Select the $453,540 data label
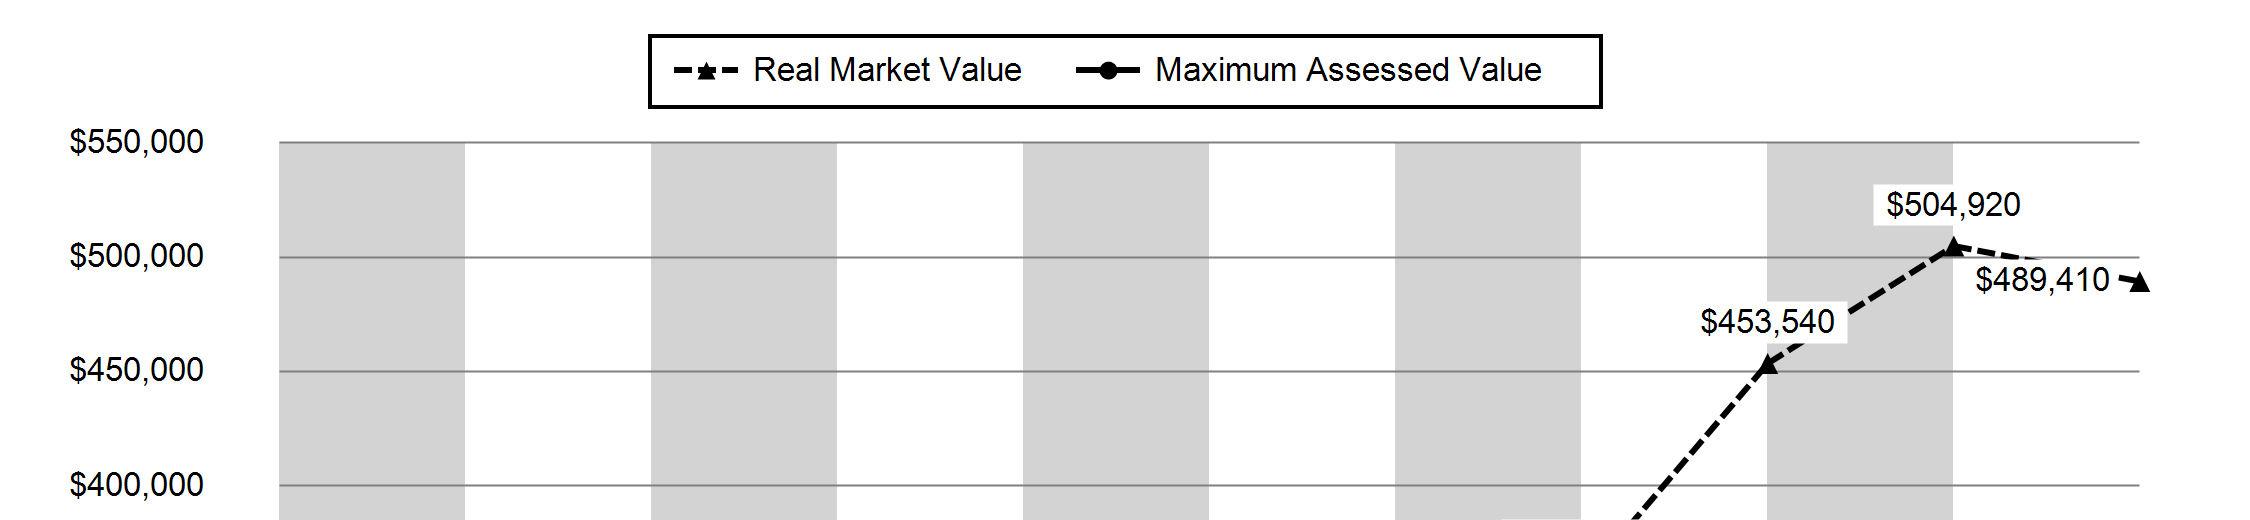The height and width of the screenshot is (520, 2250). [x=1767, y=322]
